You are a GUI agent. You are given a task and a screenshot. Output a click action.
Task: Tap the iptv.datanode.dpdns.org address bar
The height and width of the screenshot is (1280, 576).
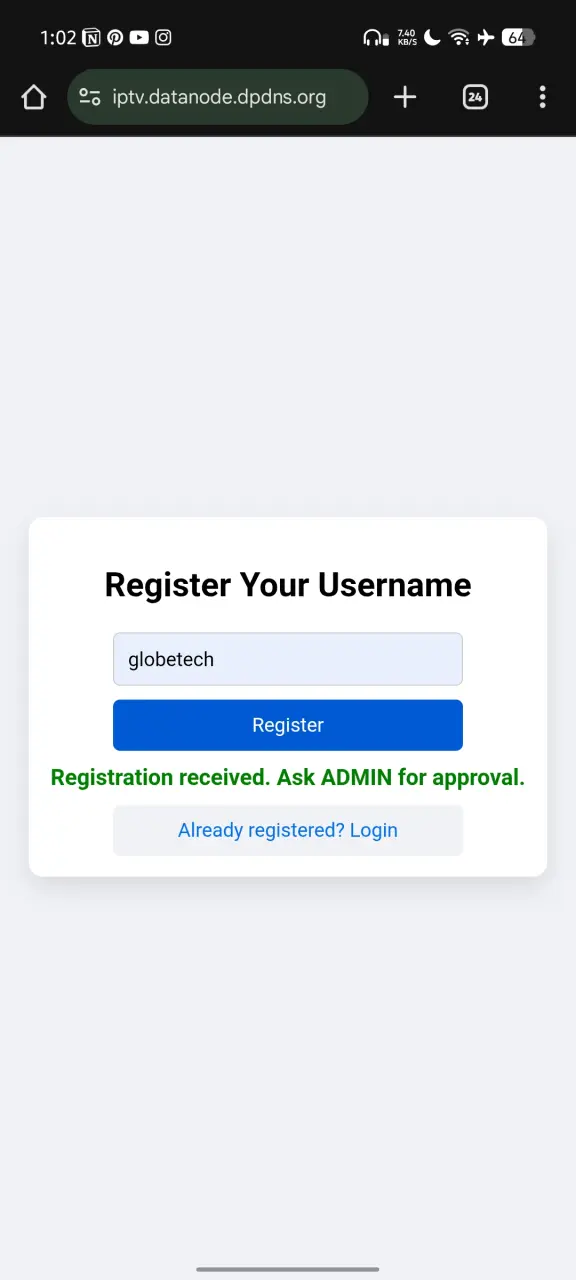tap(218, 97)
